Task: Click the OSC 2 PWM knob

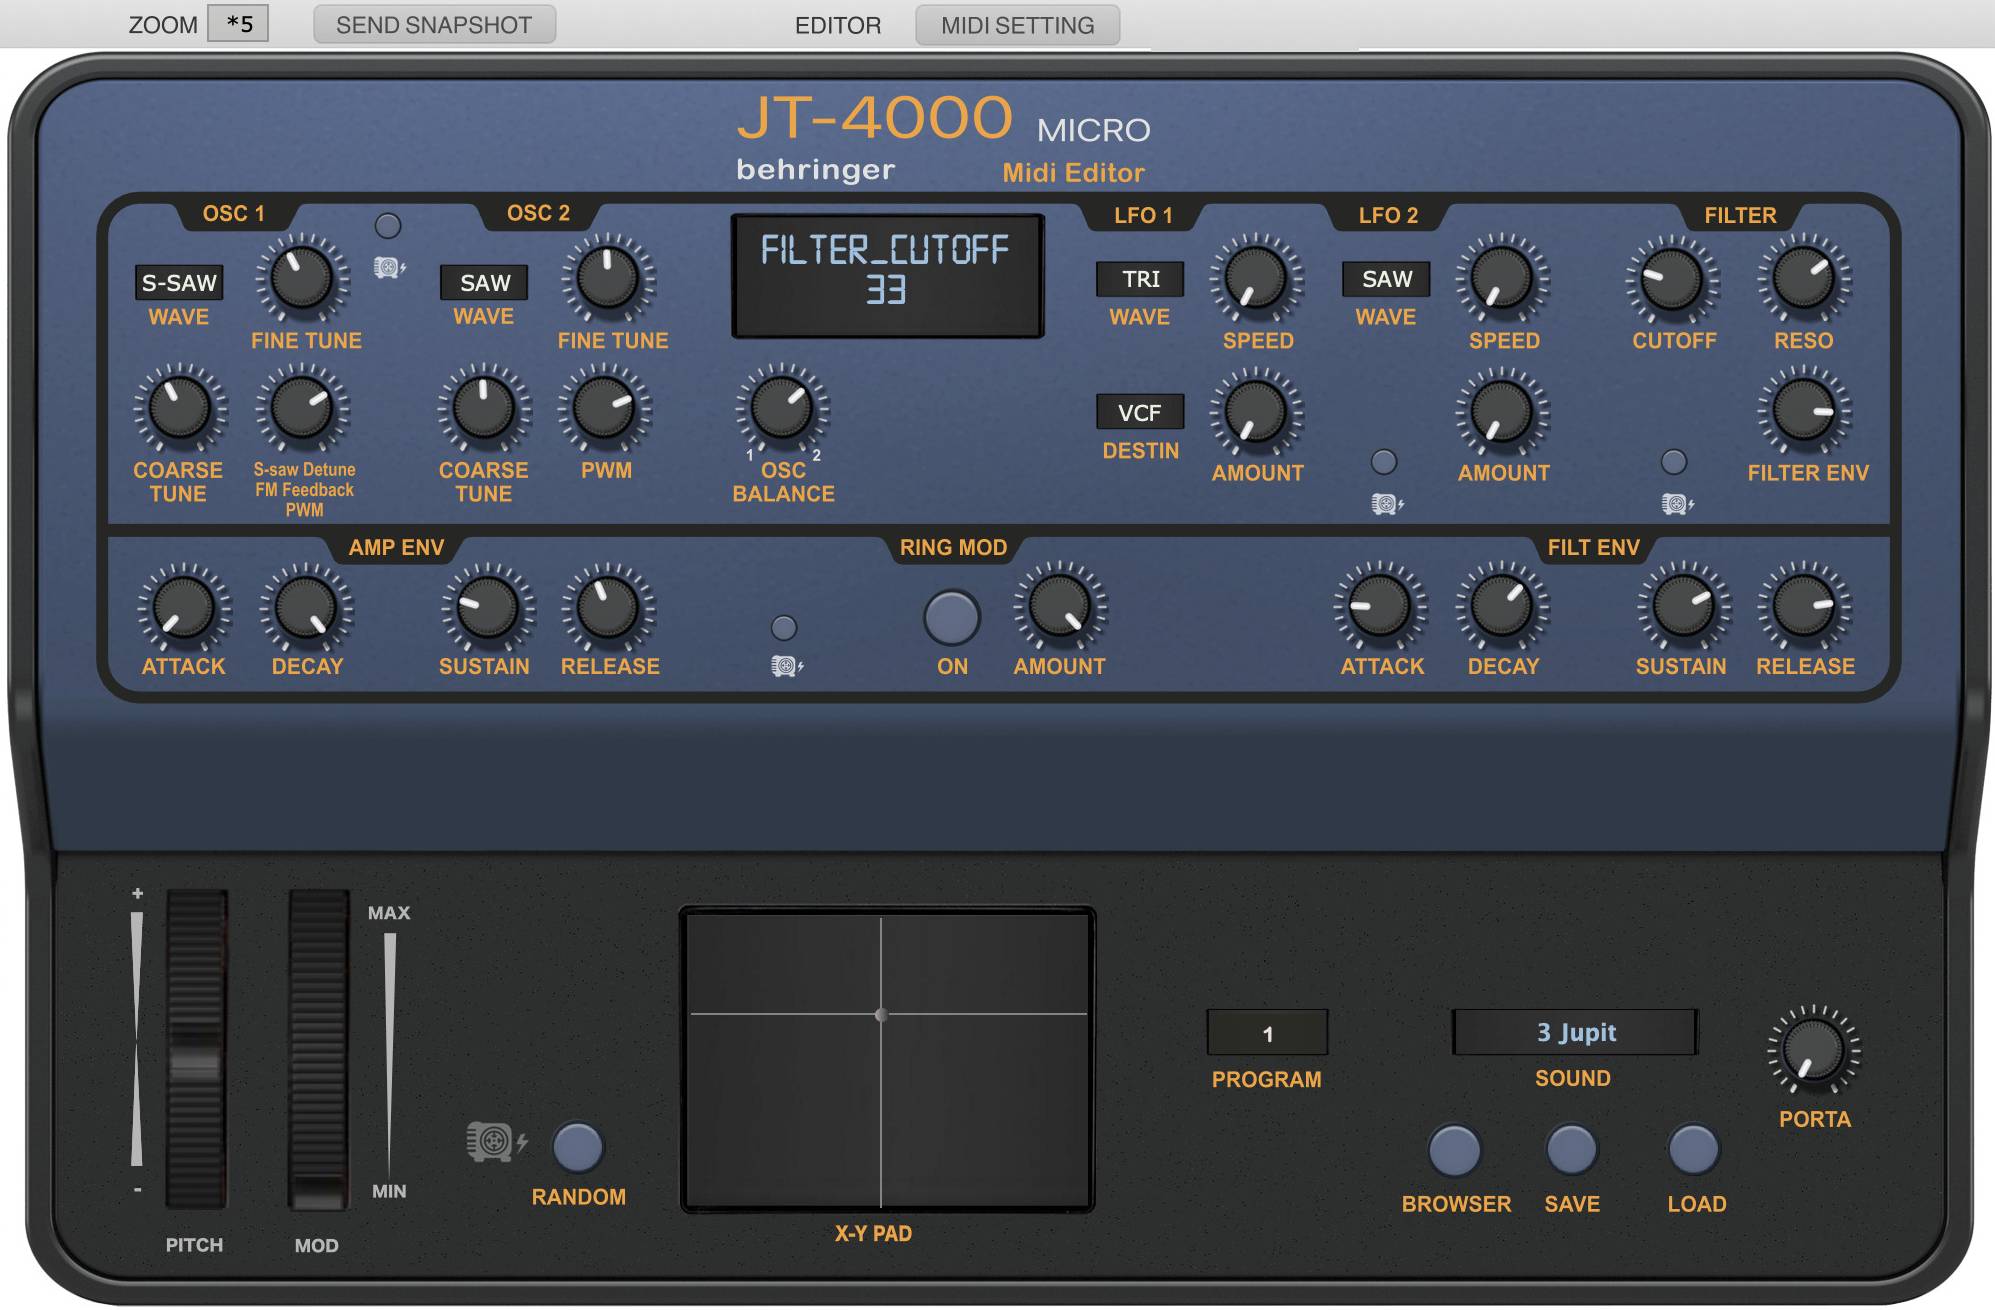Action: point(605,409)
